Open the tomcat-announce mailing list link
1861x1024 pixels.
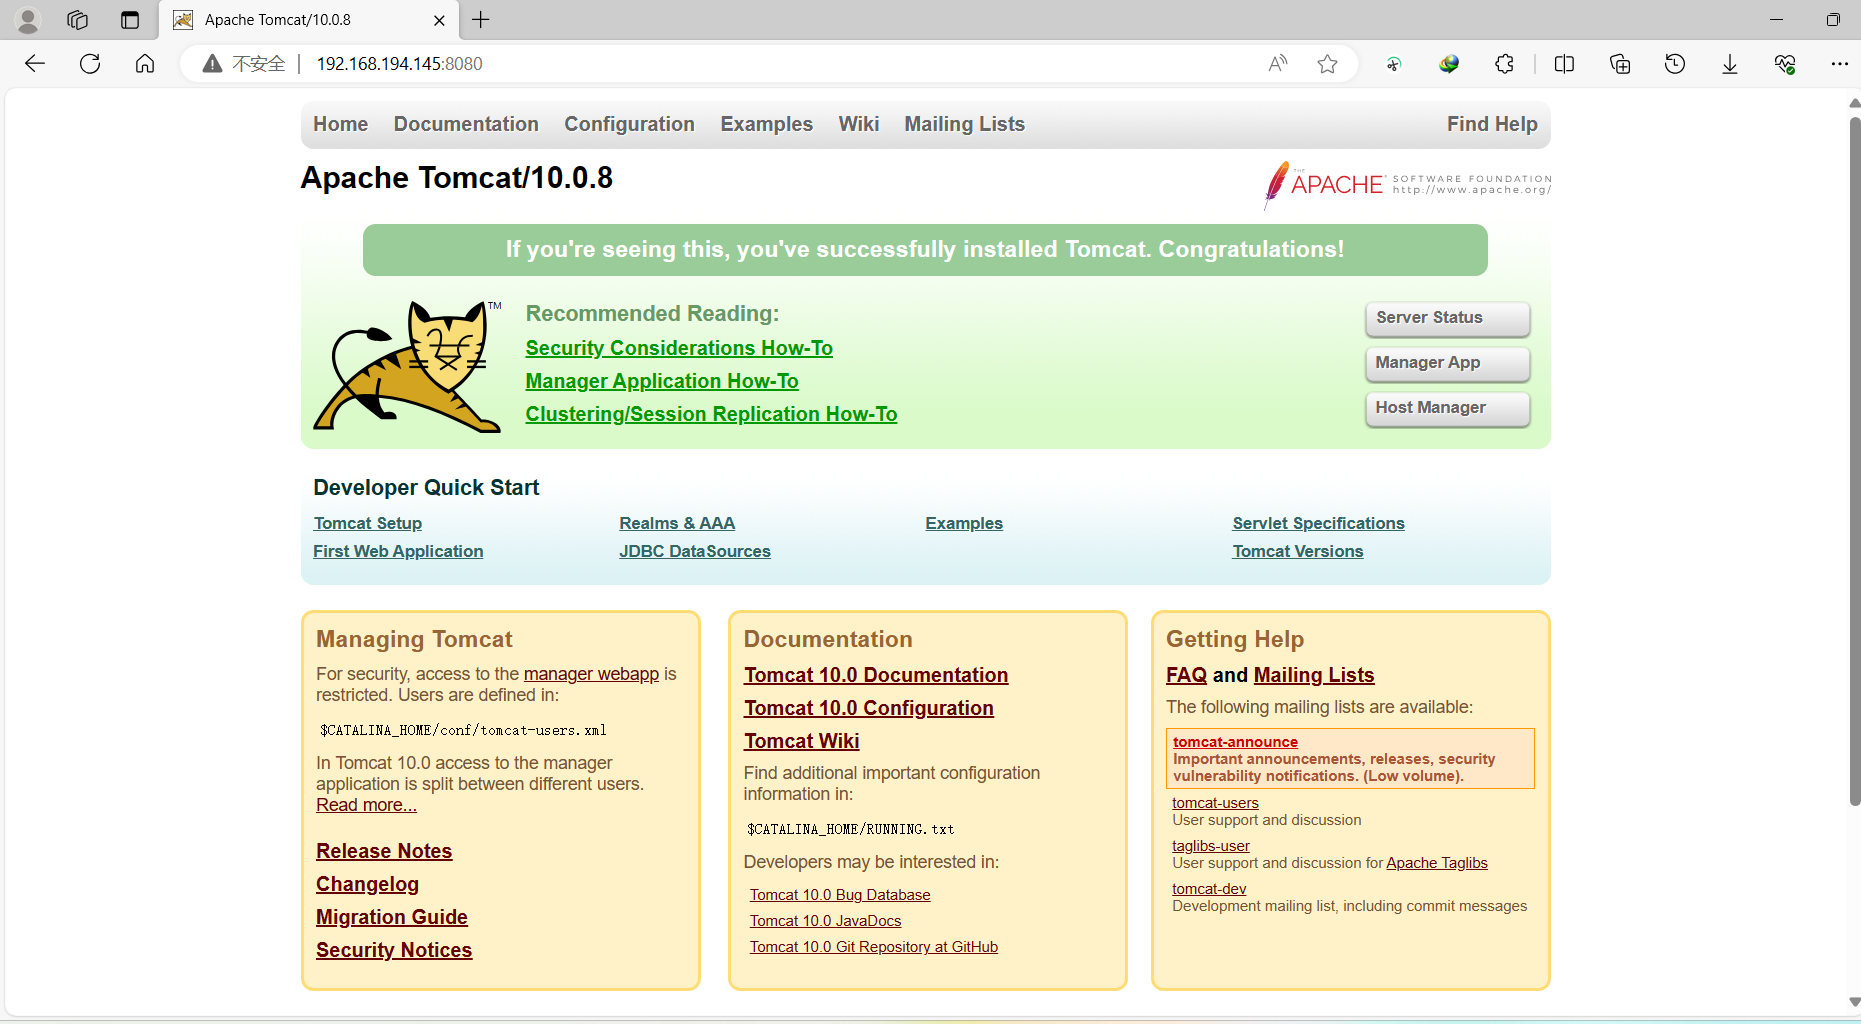pos(1235,742)
